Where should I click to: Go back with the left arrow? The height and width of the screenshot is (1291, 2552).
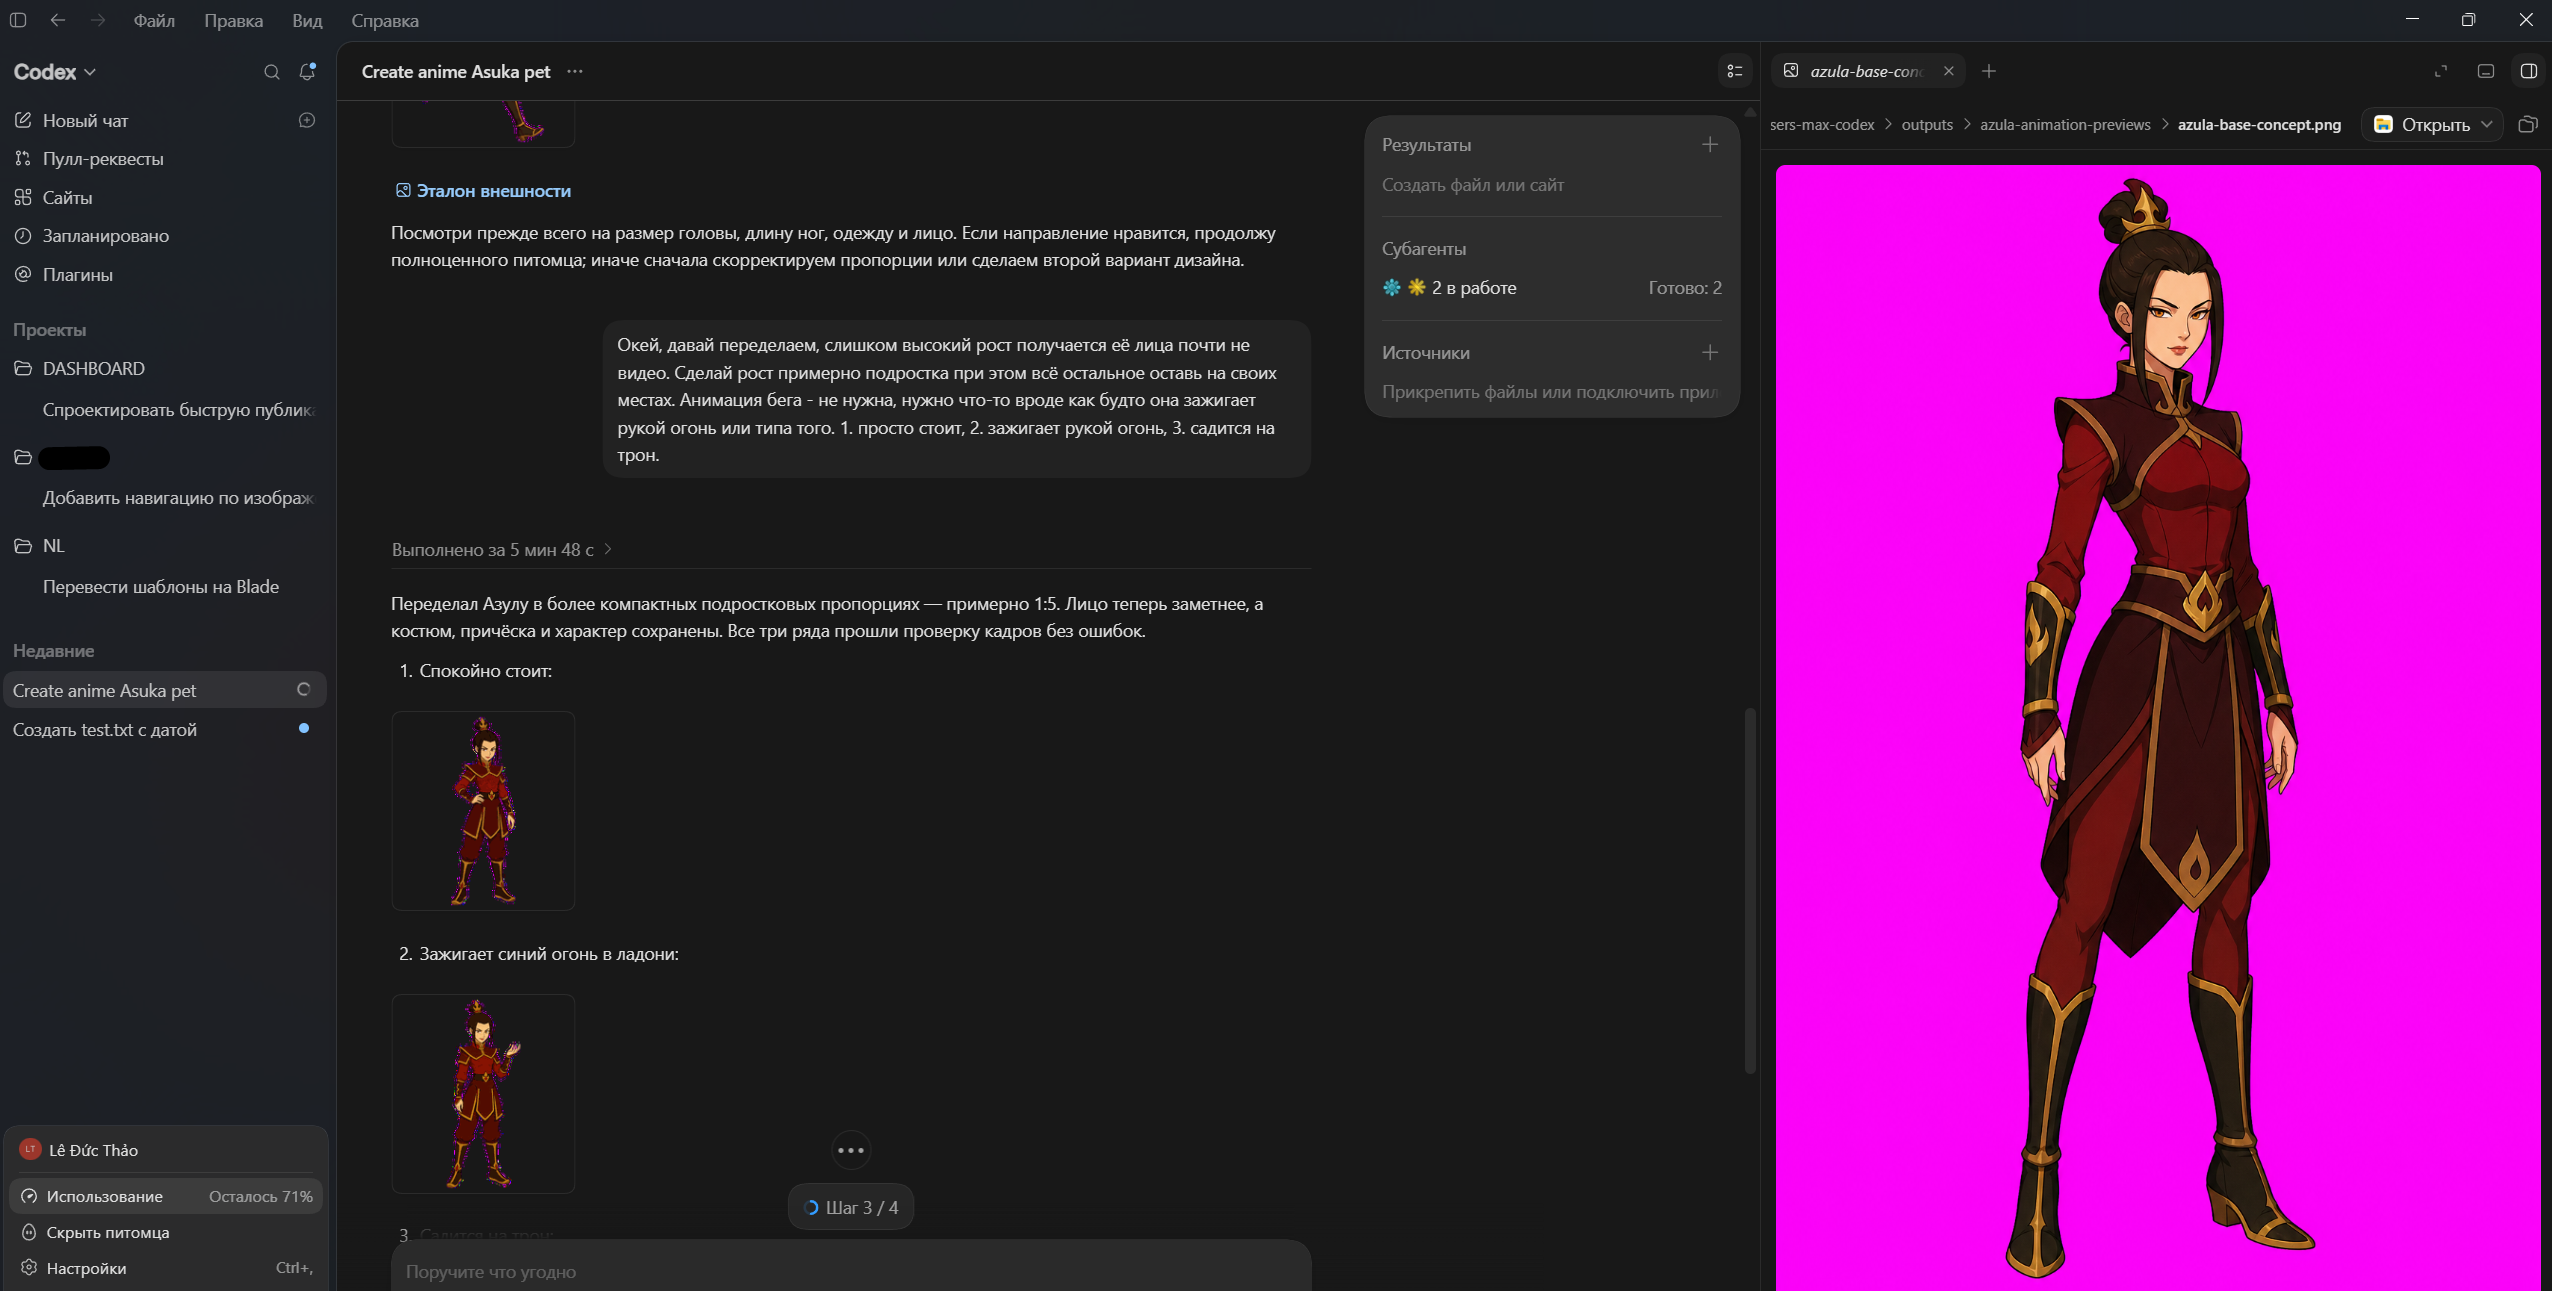(58, 20)
